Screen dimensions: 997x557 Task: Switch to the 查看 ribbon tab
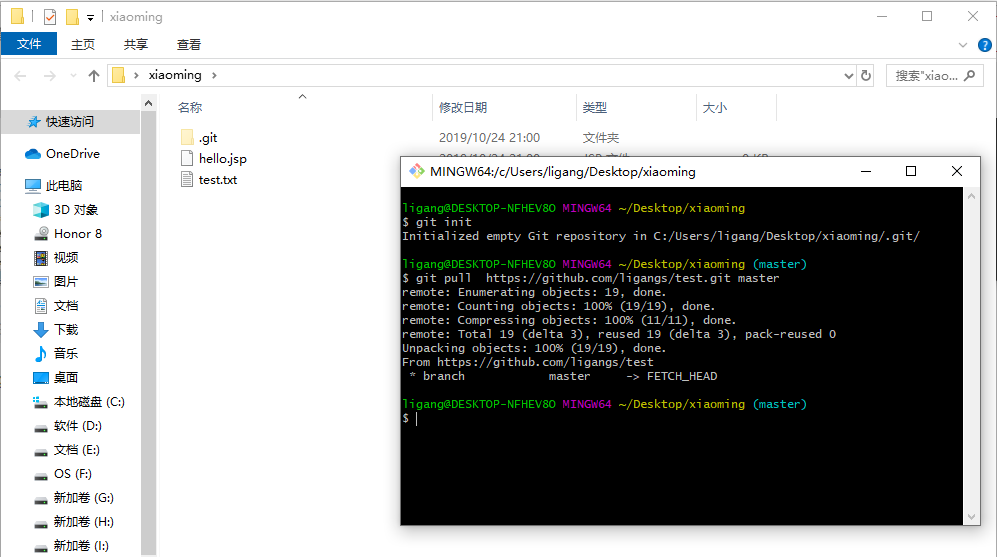(189, 45)
